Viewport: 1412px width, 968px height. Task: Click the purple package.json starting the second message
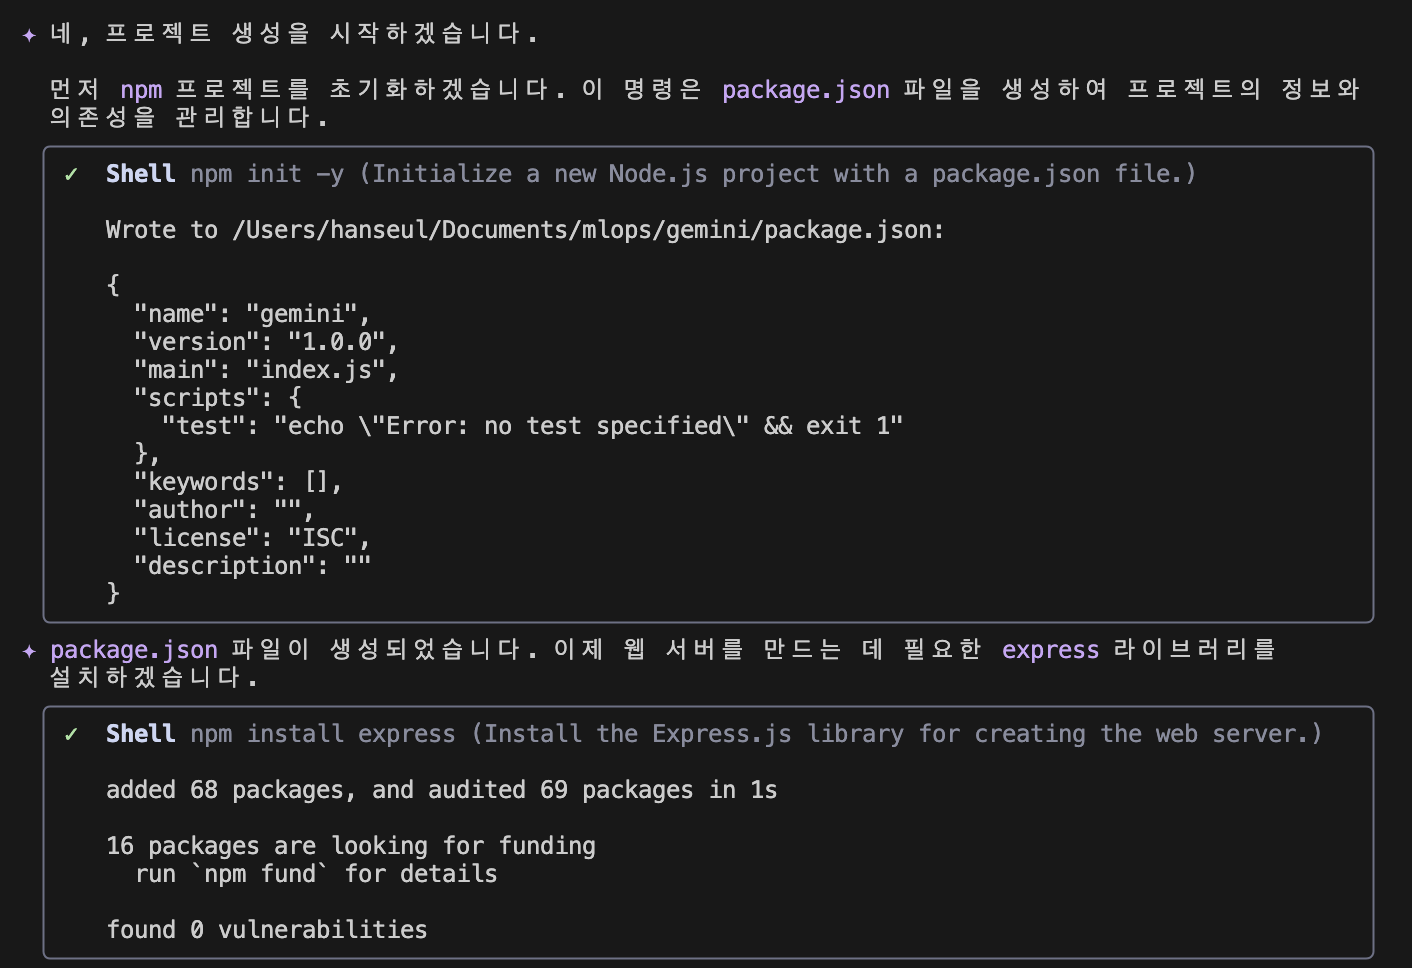tap(134, 650)
